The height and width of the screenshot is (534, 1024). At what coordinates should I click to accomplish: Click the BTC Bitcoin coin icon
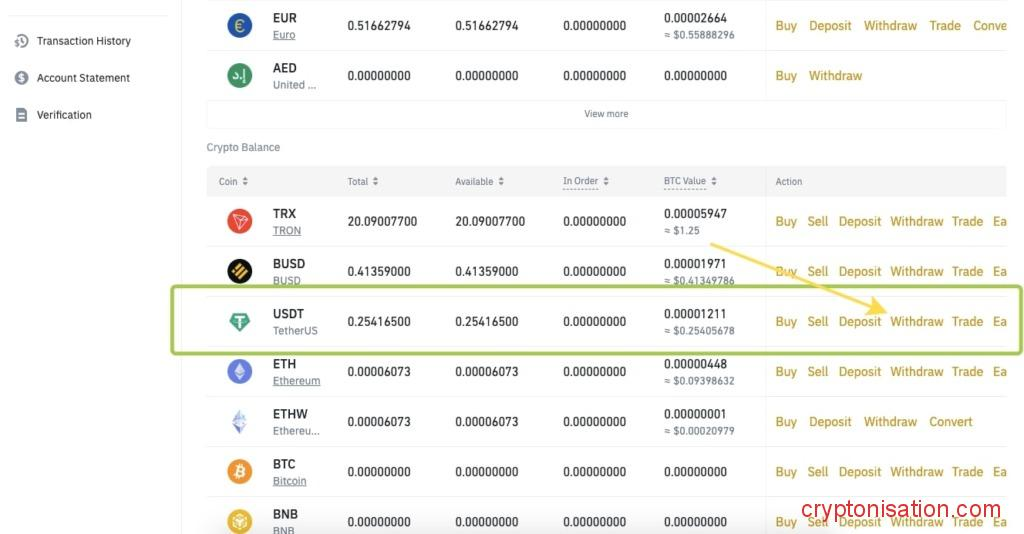tap(239, 471)
